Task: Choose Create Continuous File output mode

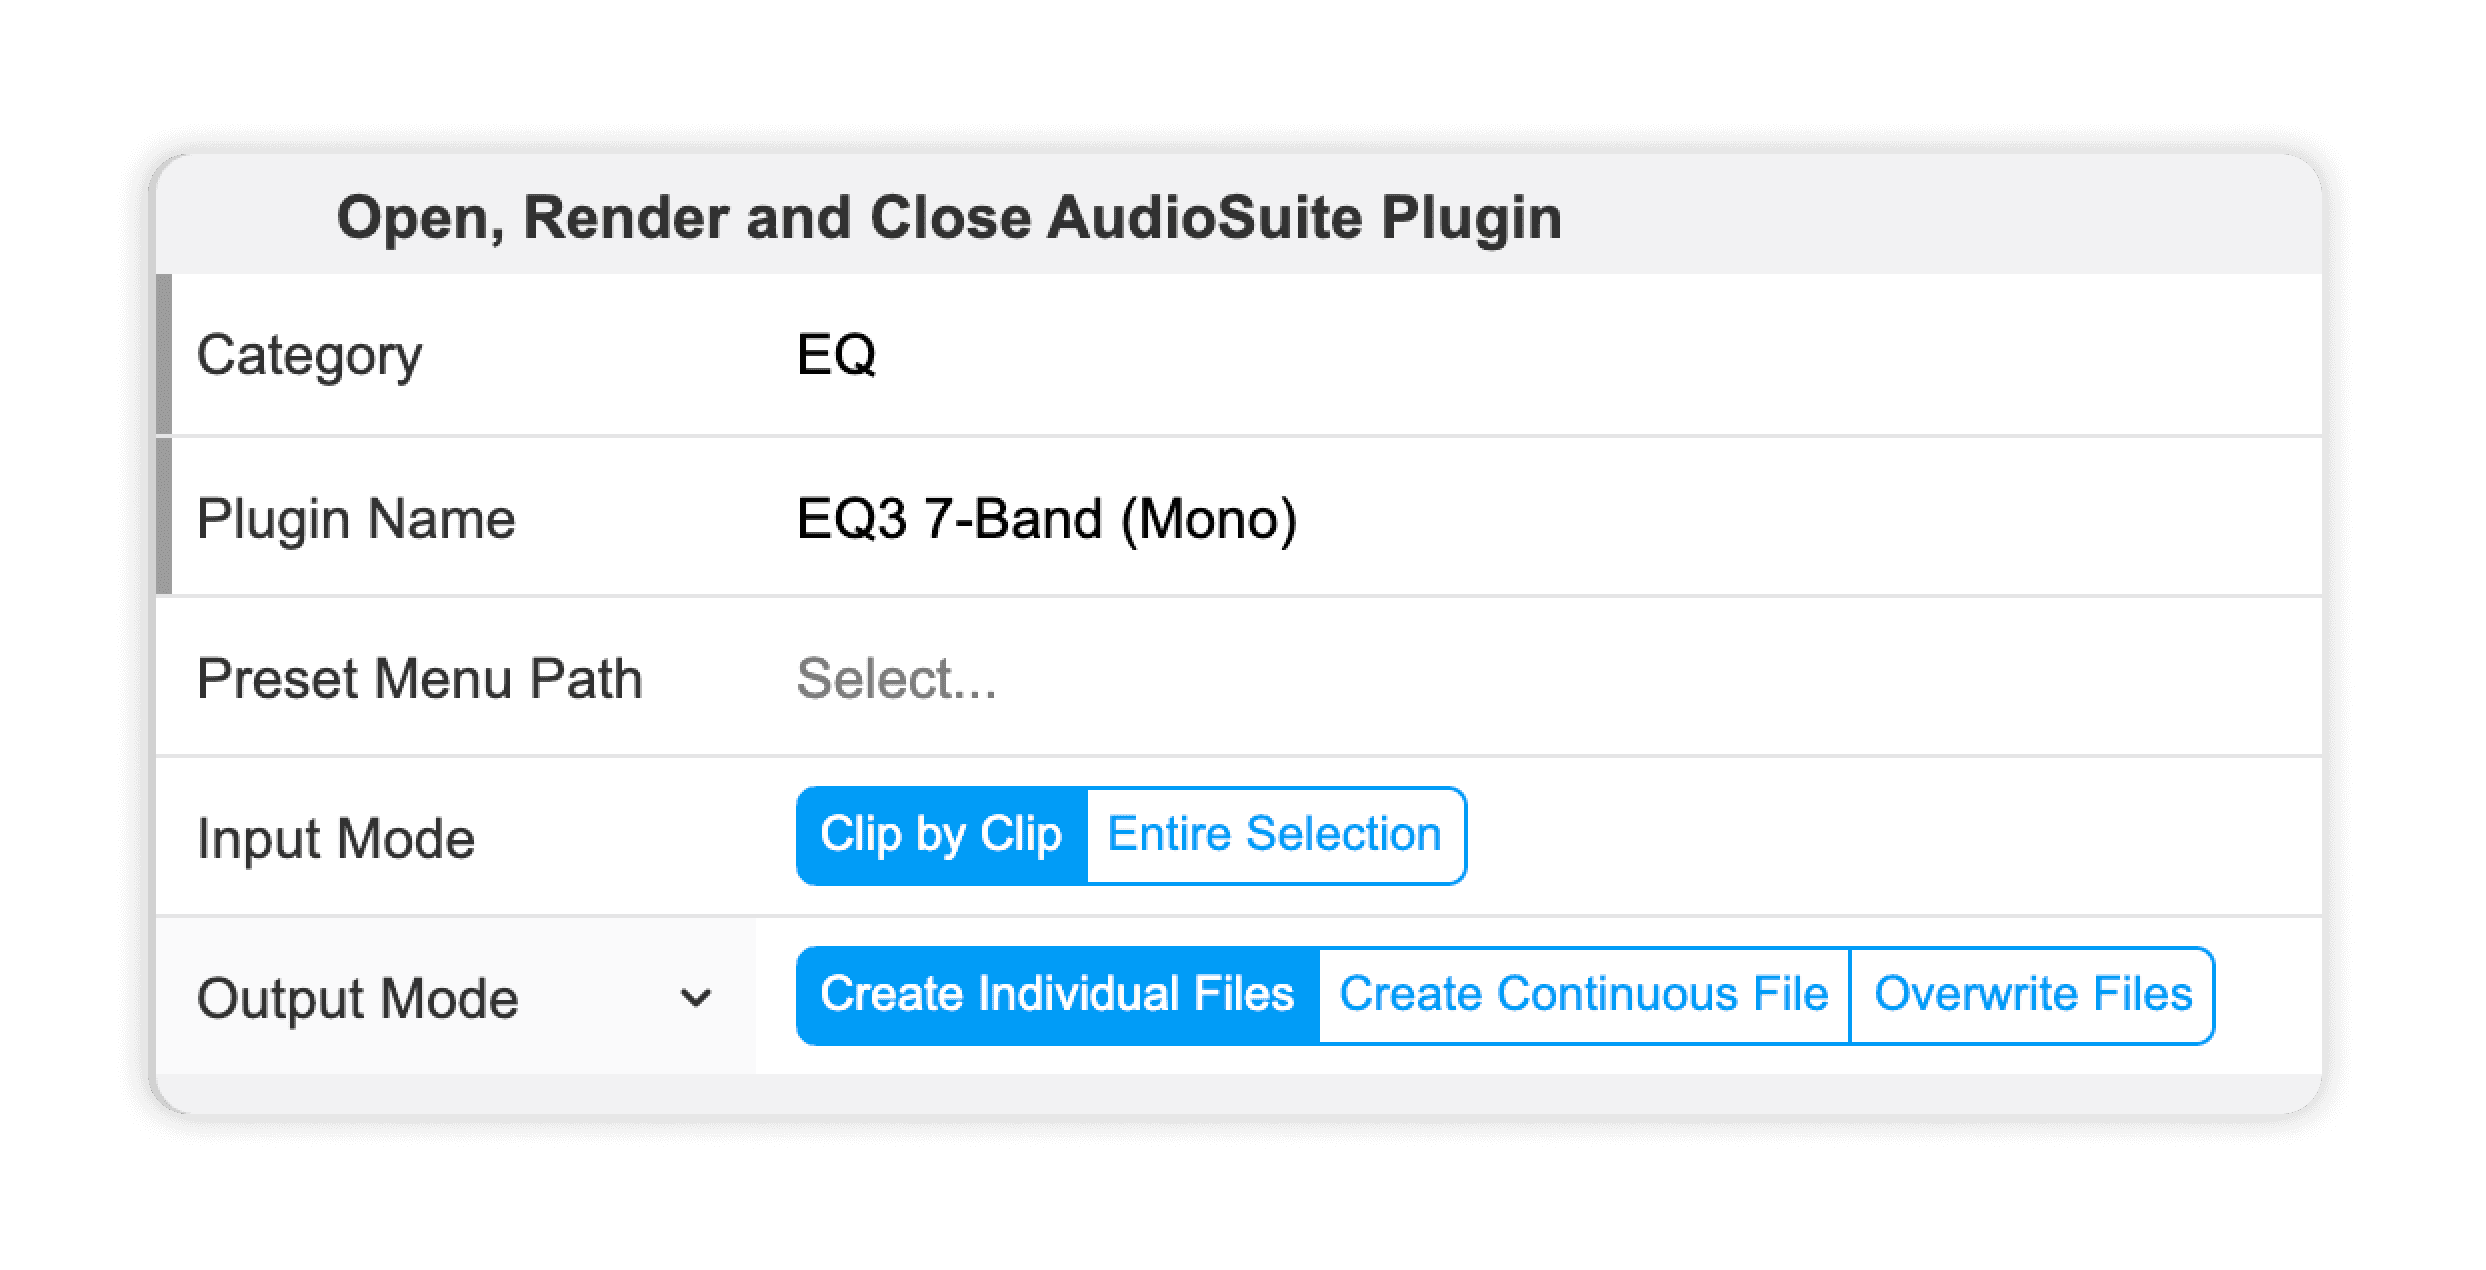Action: coord(1585,993)
